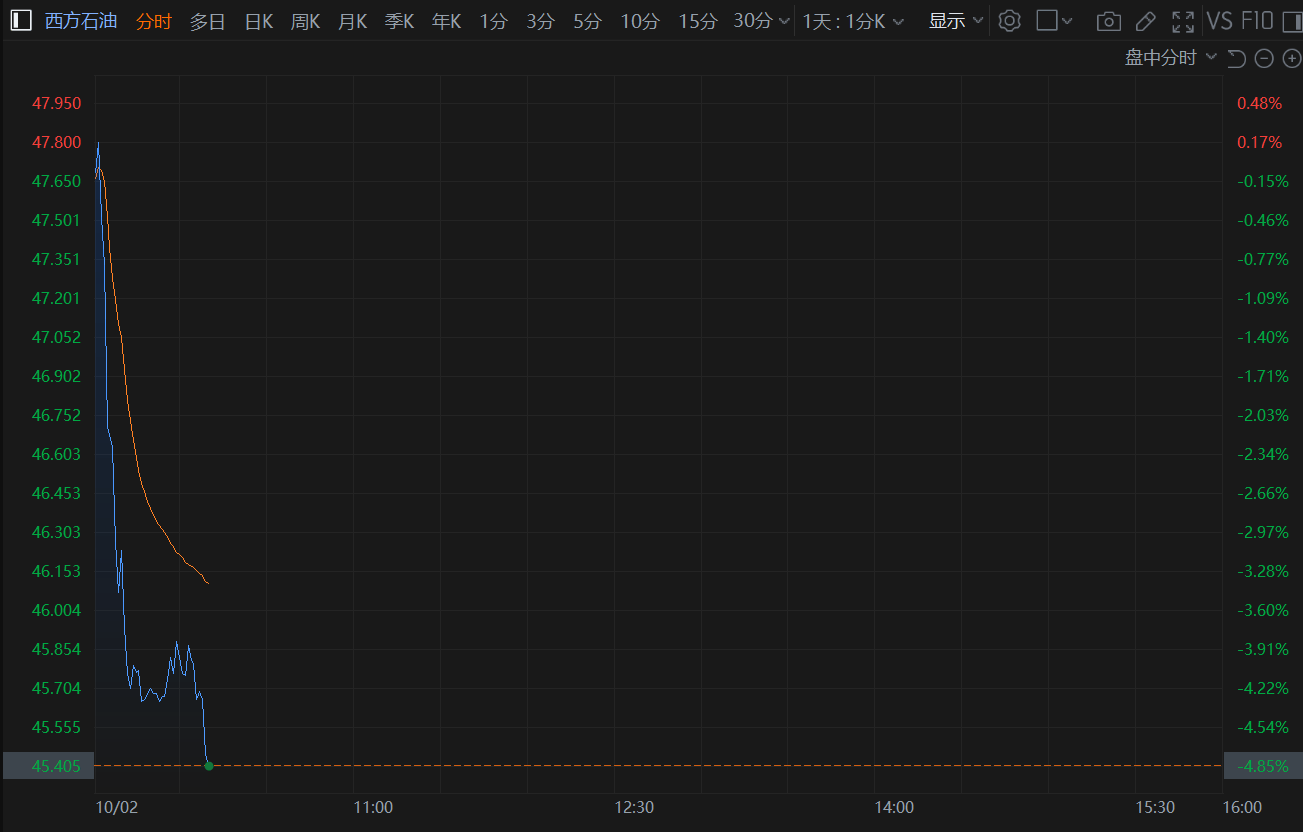Click the 西方石油 stock name
The height and width of the screenshot is (832, 1303).
(x=81, y=21)
